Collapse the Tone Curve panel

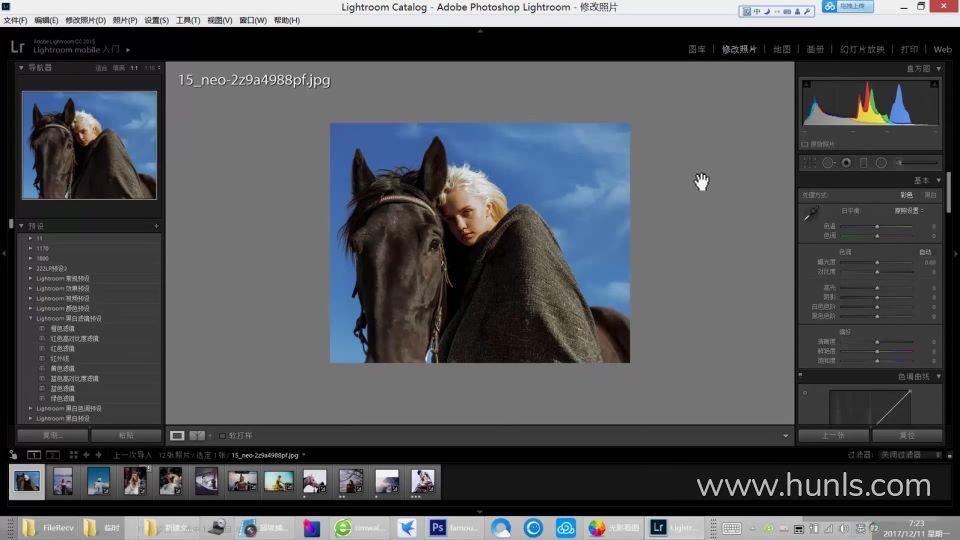tap(939, 377)
